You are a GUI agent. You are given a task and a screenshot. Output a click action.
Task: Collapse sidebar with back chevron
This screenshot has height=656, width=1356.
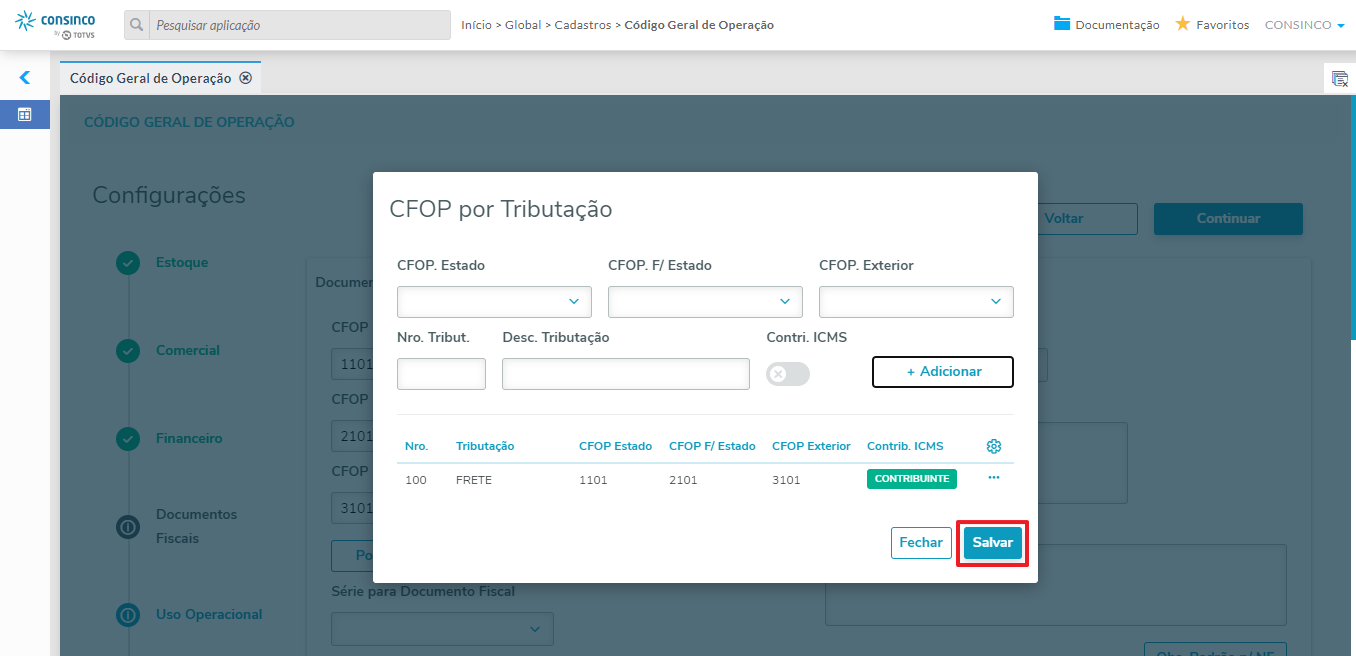(x=25, y=77)
